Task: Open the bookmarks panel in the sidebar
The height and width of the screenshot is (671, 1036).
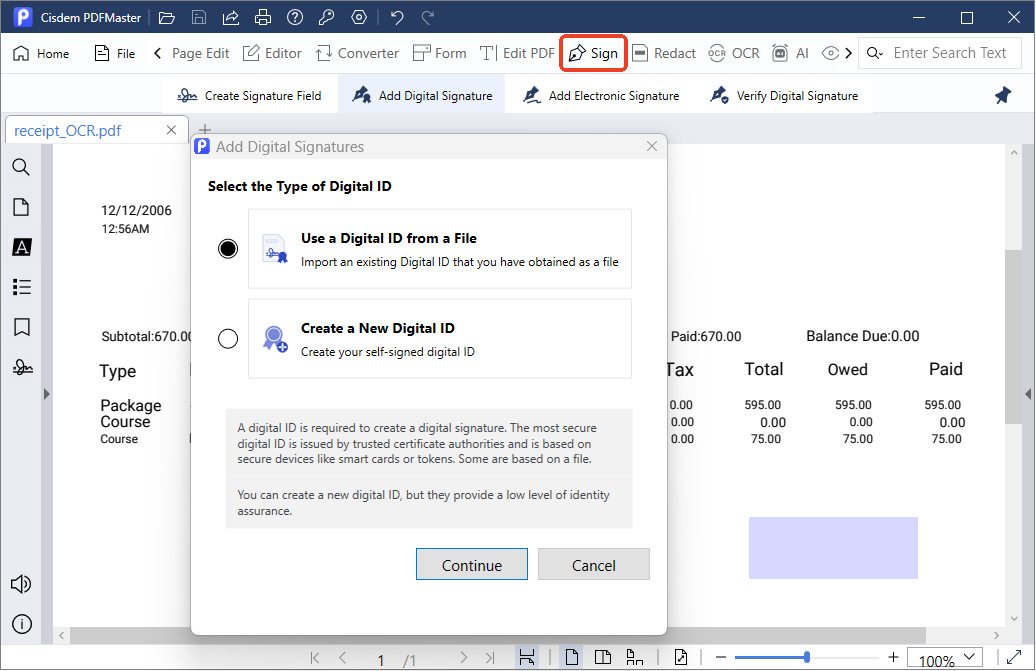Action: [21, 327]
